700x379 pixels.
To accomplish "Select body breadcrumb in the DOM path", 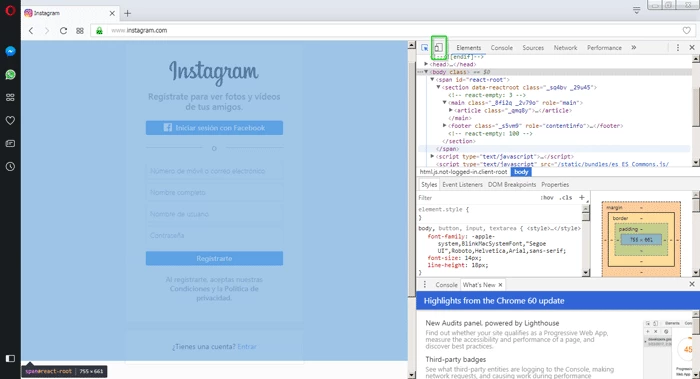I will 521,172.
